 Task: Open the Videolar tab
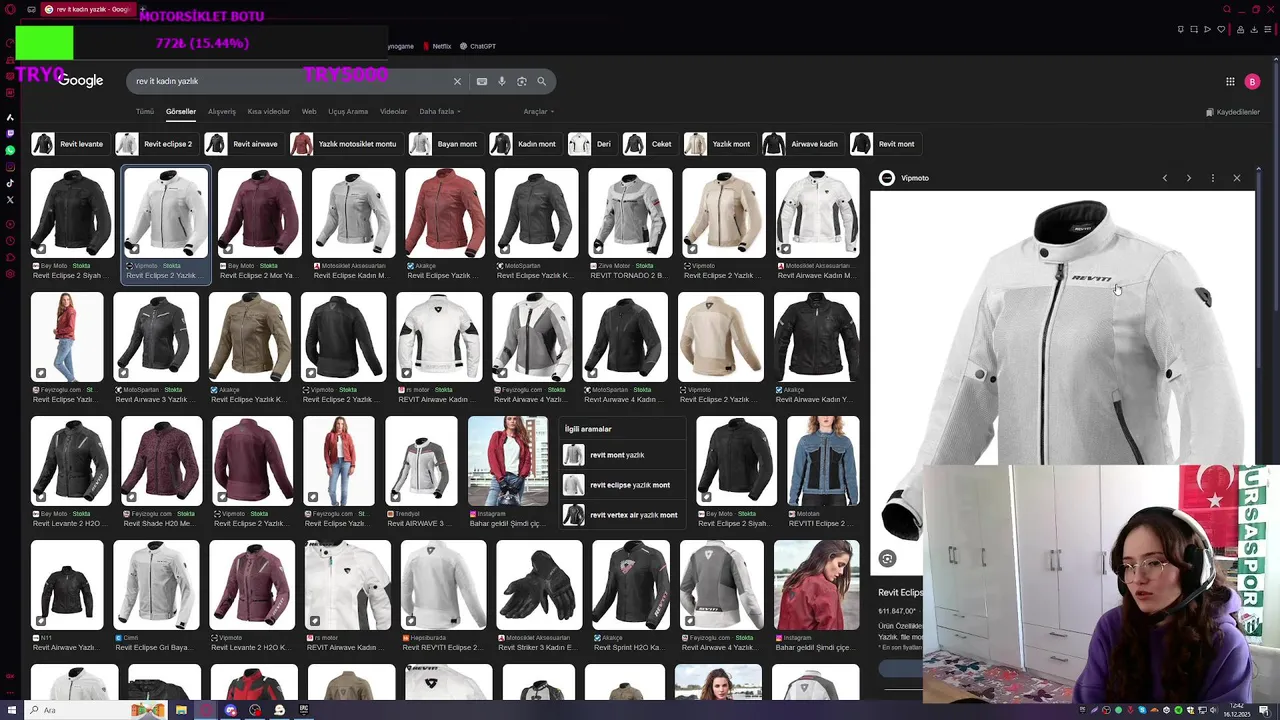(x=393, y=111)
